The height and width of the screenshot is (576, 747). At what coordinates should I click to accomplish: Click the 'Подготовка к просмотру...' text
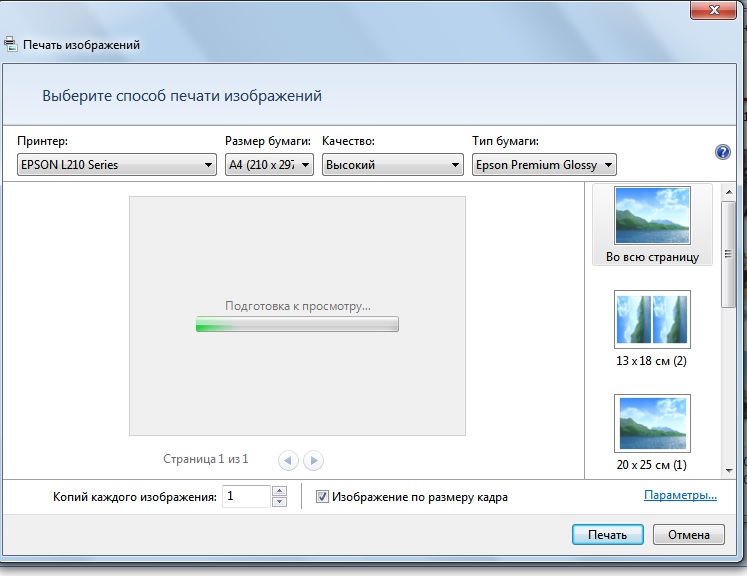point(298,306)
